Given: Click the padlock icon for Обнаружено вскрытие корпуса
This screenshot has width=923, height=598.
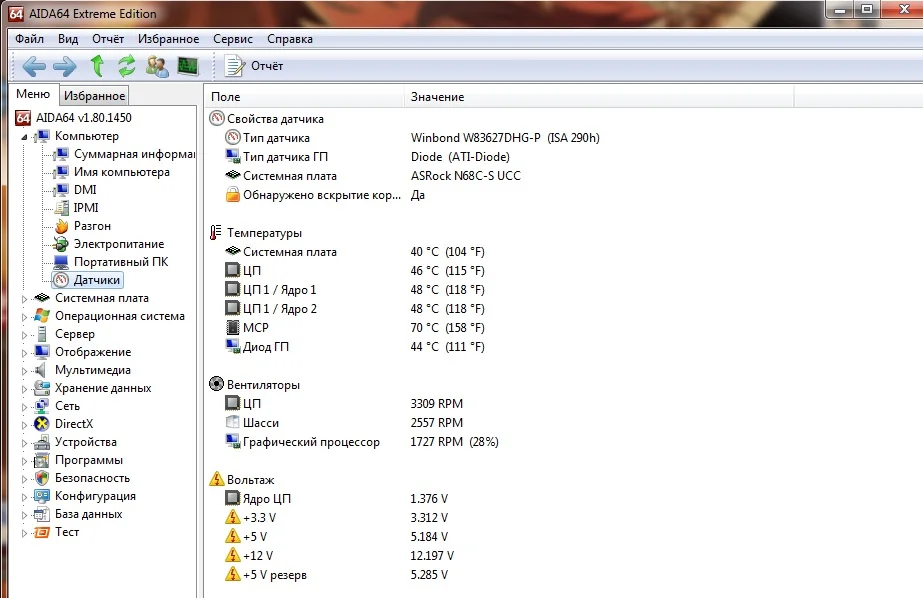Looking at the screenshot, I should 233,195.
